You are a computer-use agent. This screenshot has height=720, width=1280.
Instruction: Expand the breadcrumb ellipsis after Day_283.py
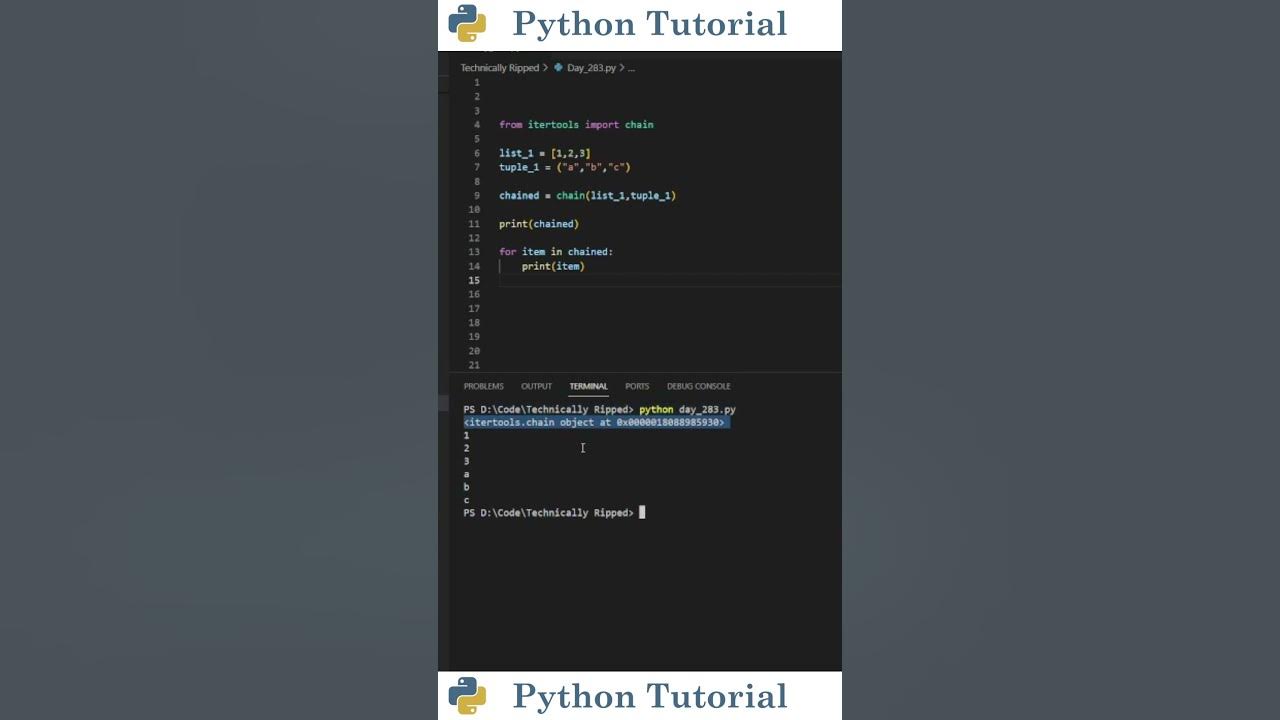coord(631,68)
